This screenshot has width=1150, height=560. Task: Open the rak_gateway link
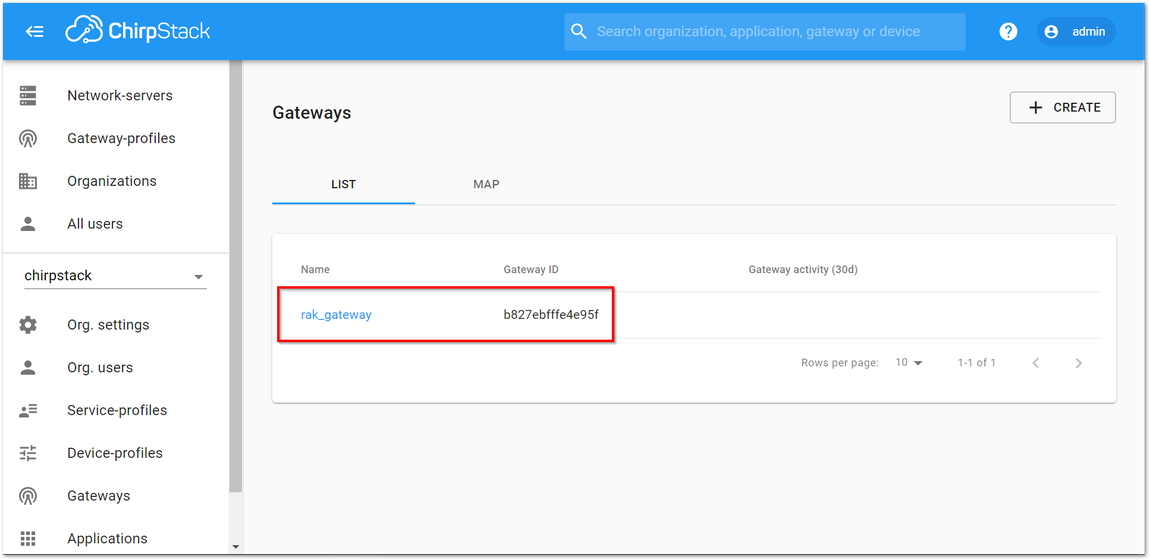click(336, 315)
